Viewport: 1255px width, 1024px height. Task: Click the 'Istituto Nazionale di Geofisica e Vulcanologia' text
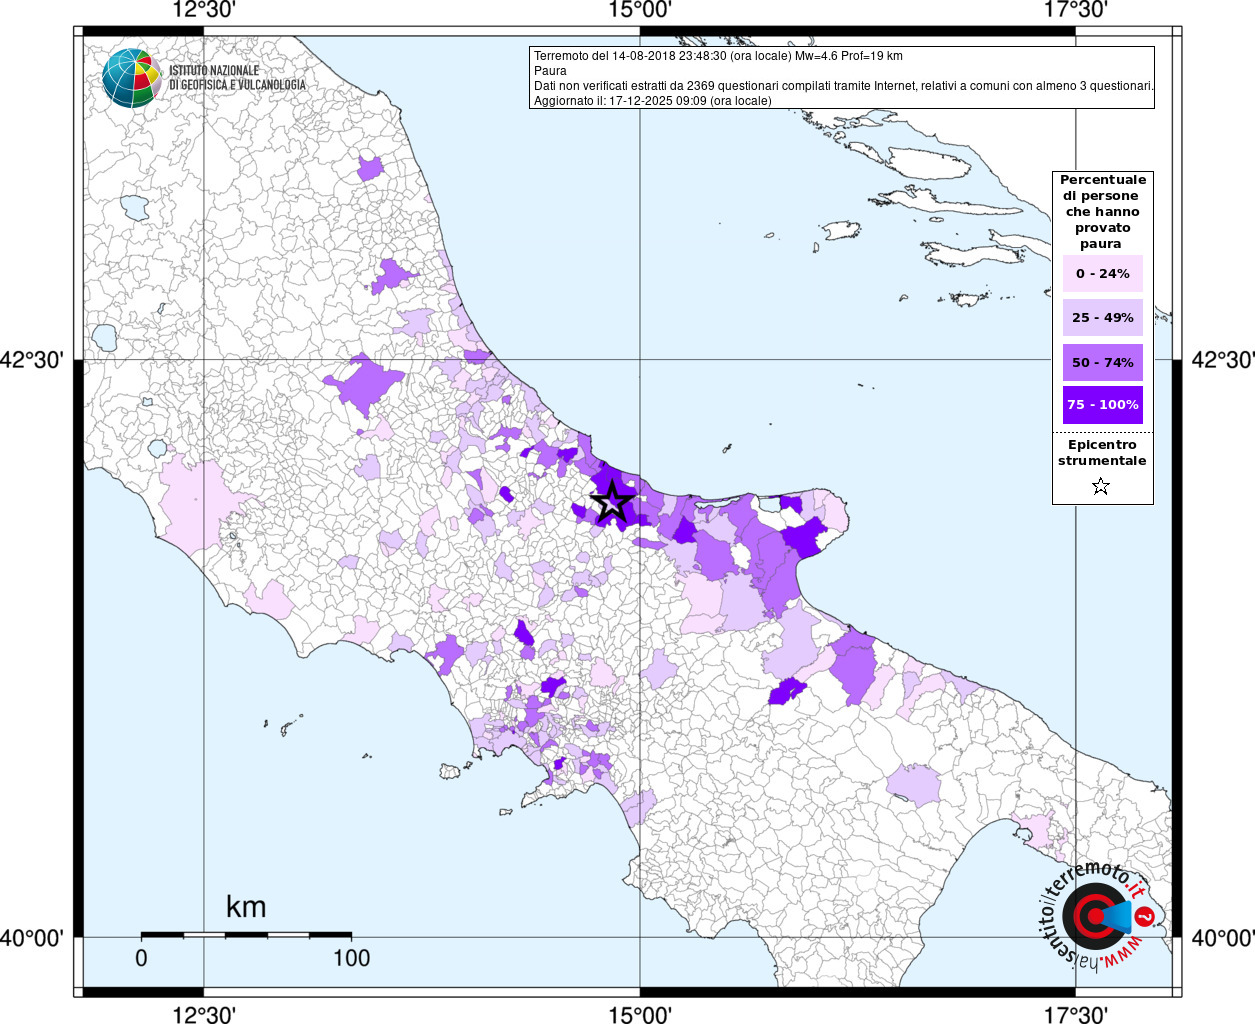pyautogui.click(x=237, y=78)
